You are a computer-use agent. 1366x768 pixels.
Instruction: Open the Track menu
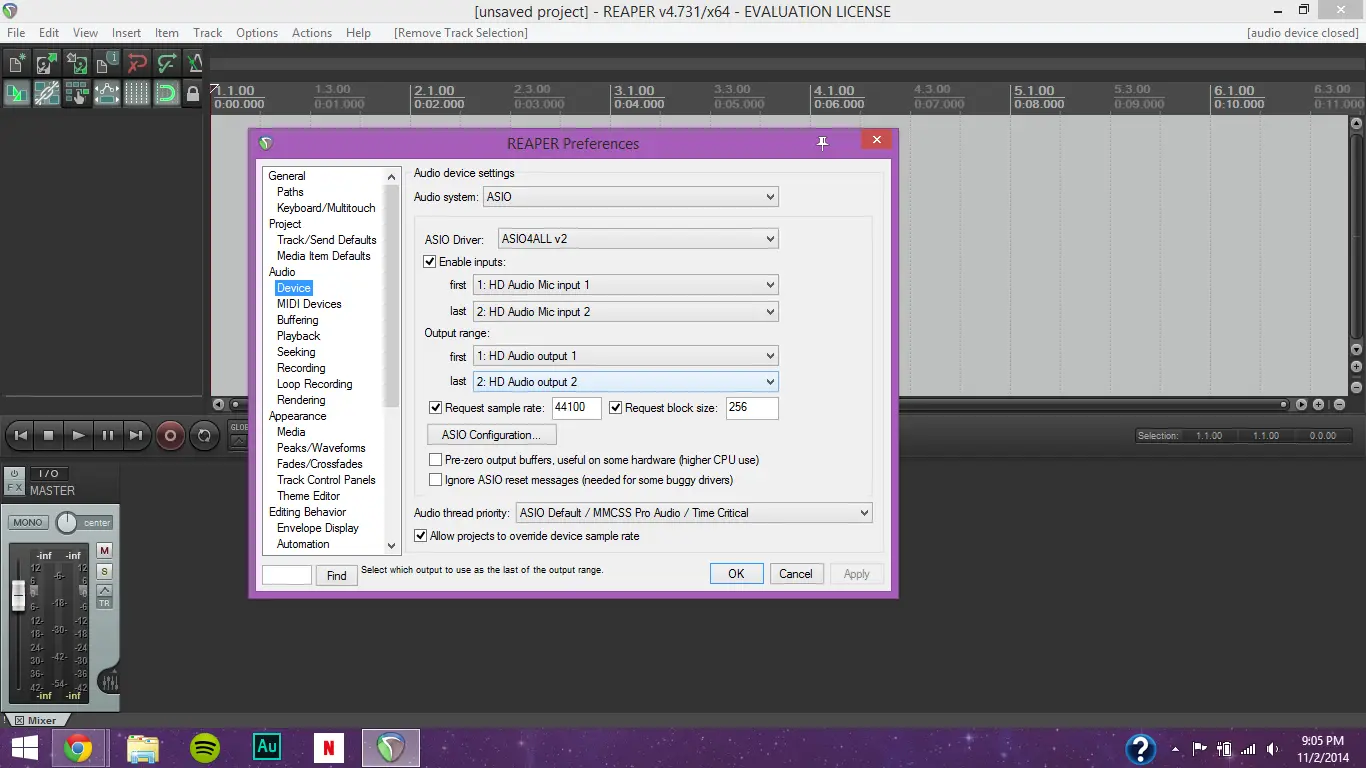(208, 33)
